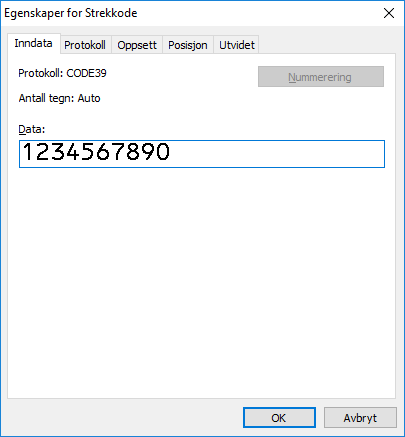Click the blank white area below Data field
Viewport: 405px width, 437px height.
tap(202, 283)
